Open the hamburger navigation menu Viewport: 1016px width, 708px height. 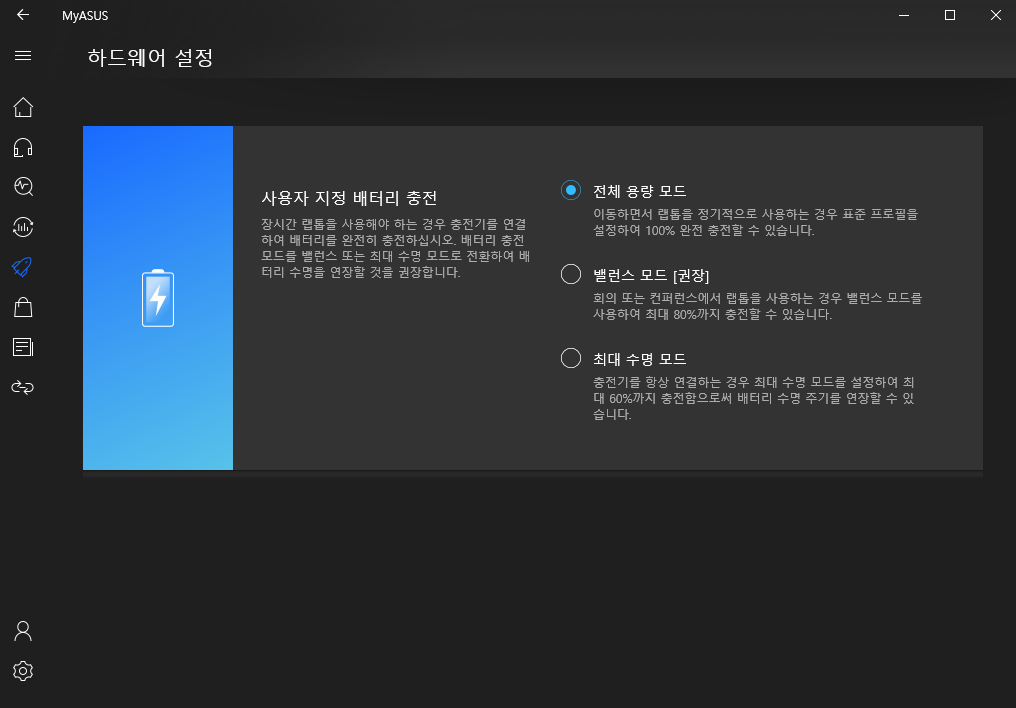click(x=23, y=56)
